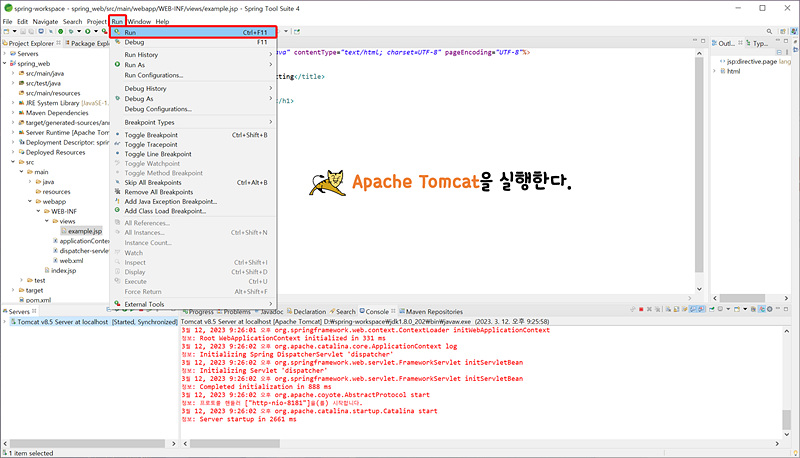
Task: Expand the target folder
Action: 13,290
